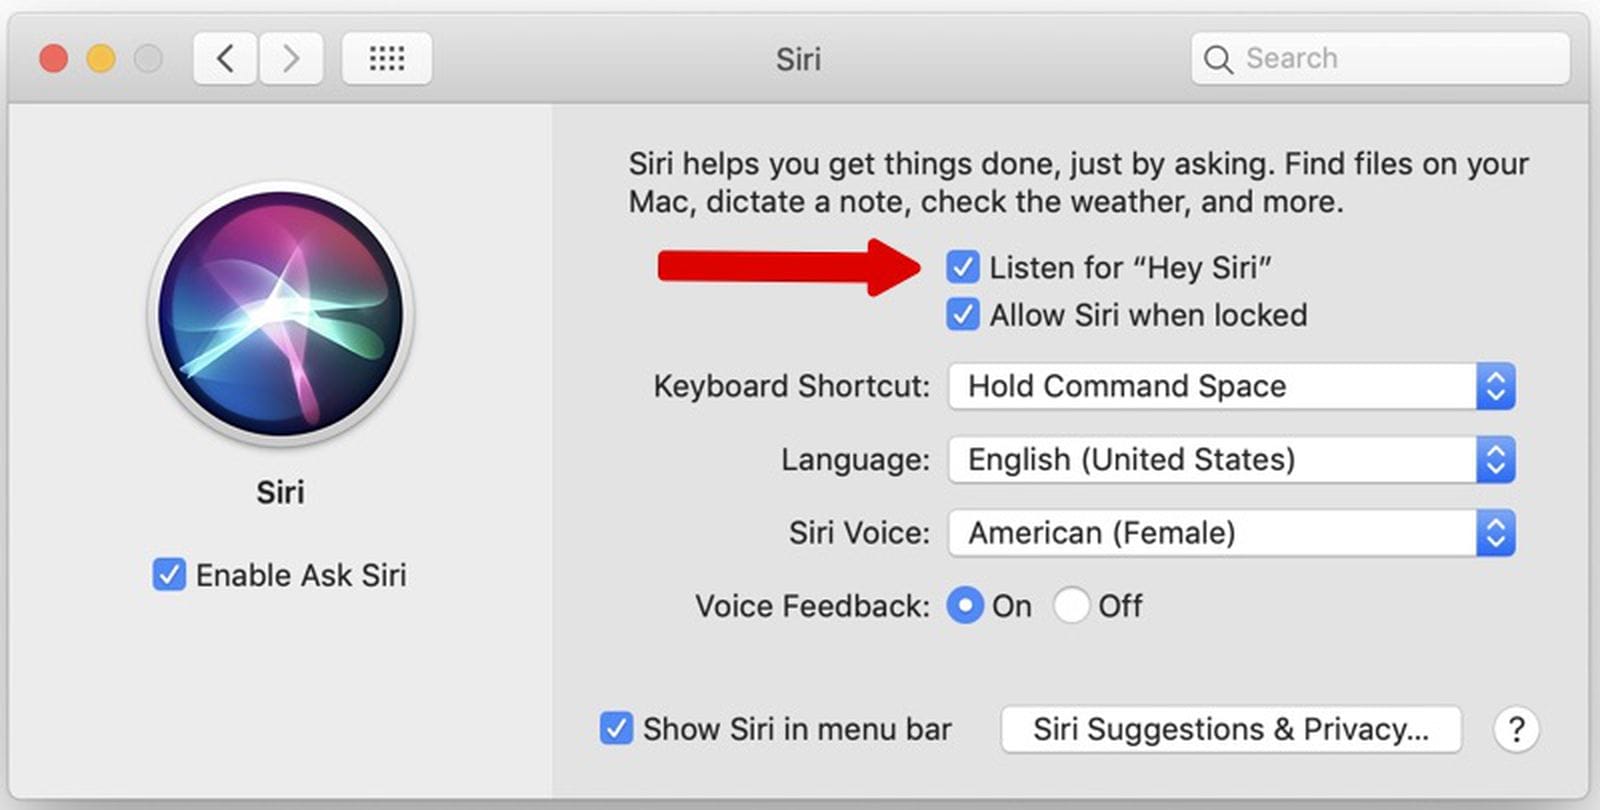Click the back navigation arrow
This screenshot has width=1600, height=810.
pos(224,58)
